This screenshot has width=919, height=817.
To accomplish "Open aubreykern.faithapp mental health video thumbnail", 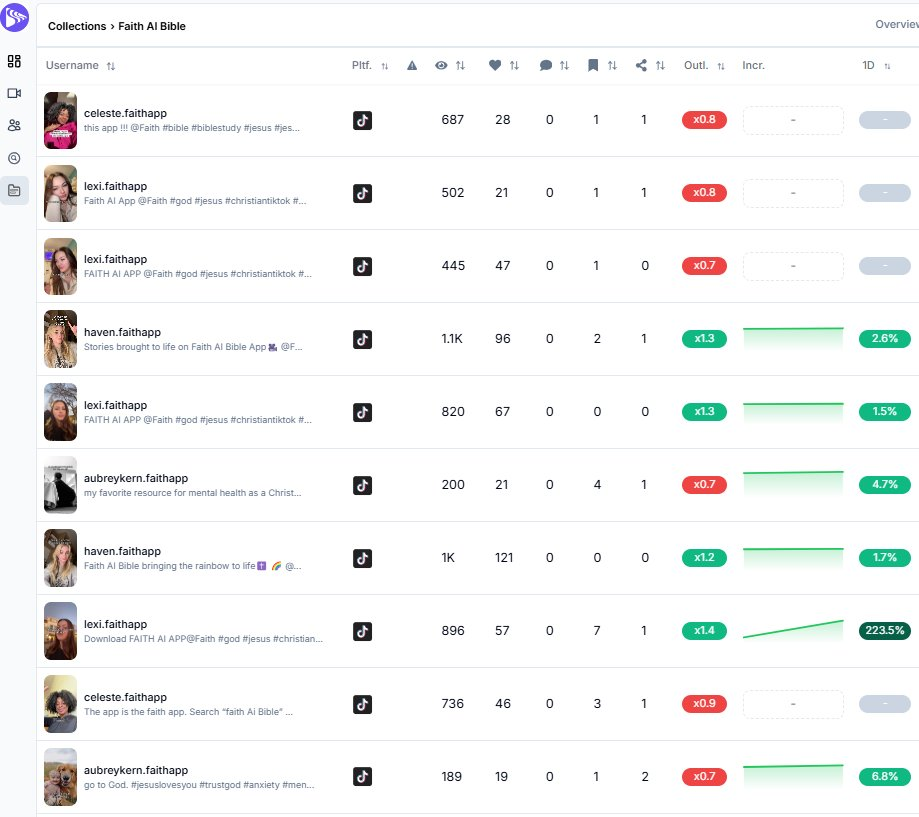I will tap(60, 485).
